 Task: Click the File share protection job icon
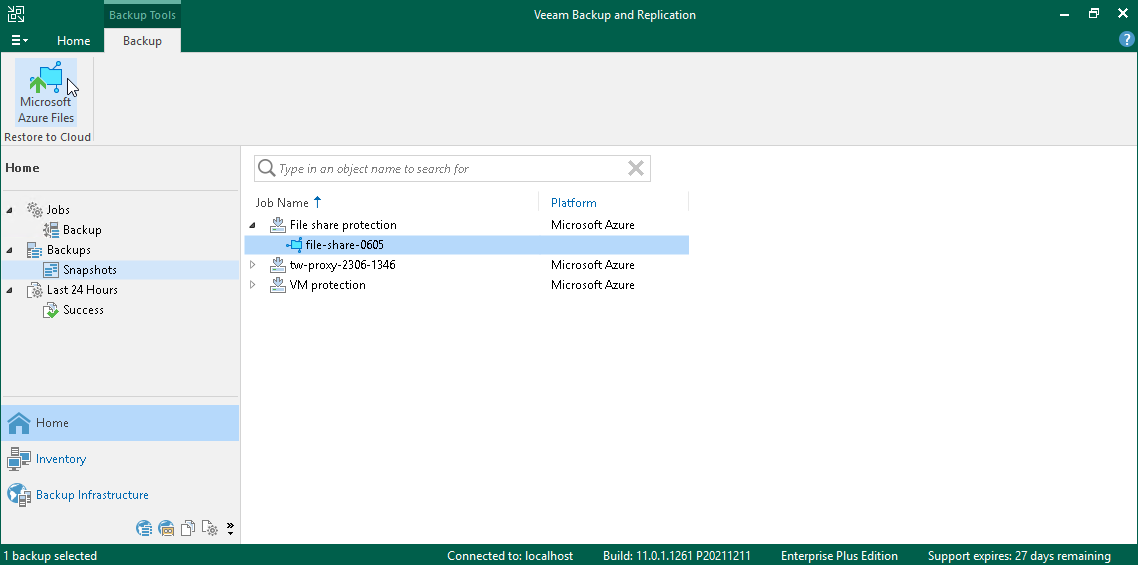pos(278,225)
